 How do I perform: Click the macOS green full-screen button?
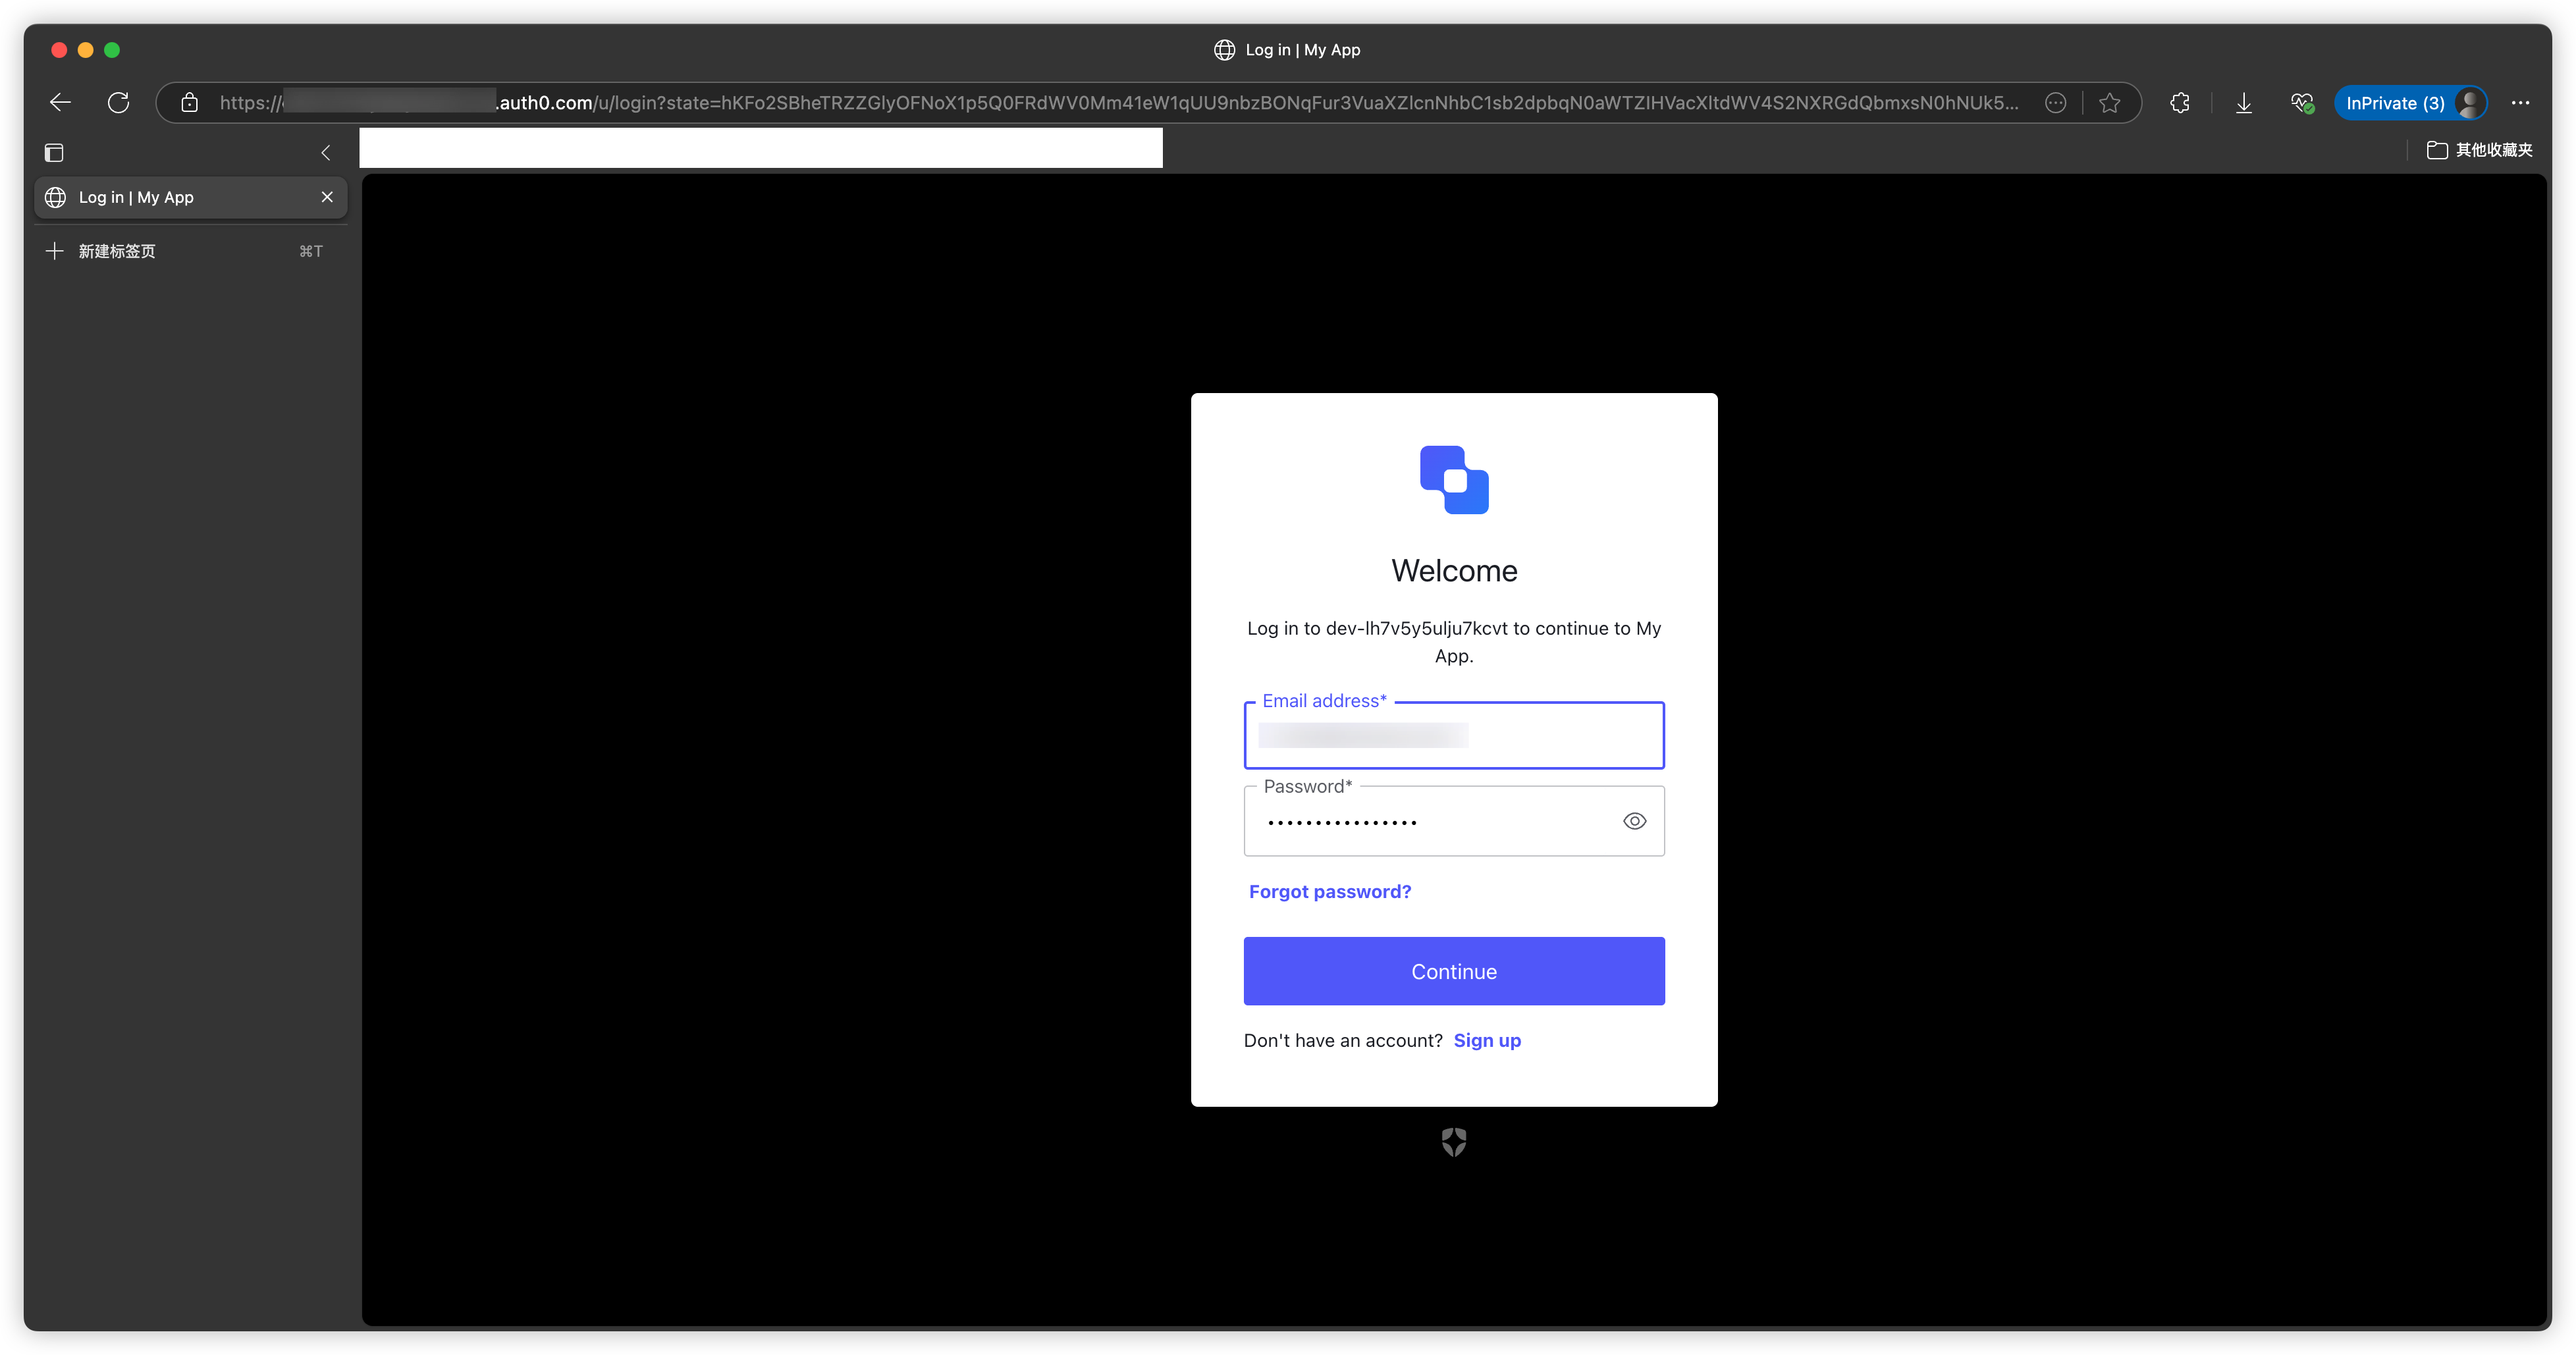tap(112, 50)
